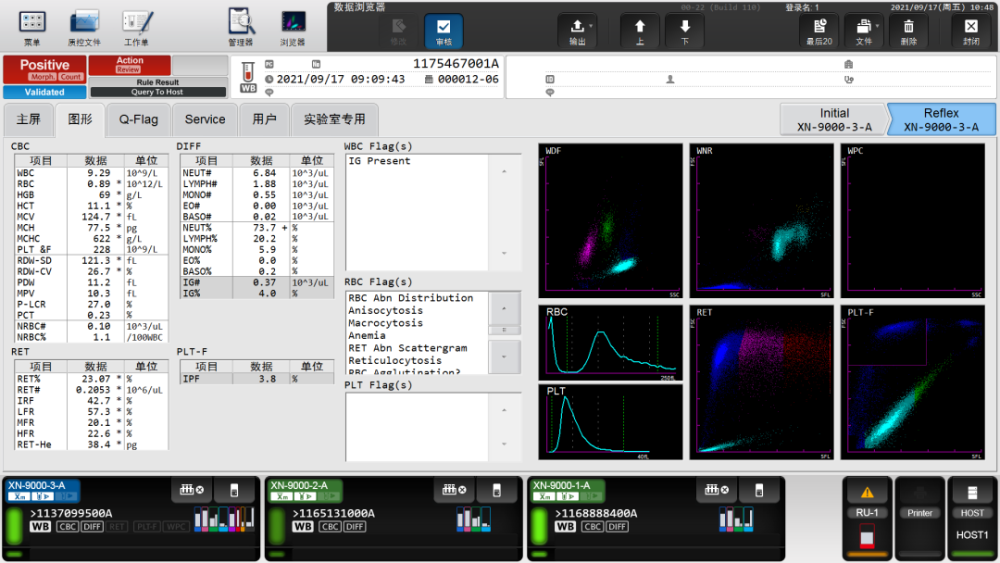Open the 工作单 work list icon
This screenshot has height=563, width=1000.
click(x=136, y=27)
